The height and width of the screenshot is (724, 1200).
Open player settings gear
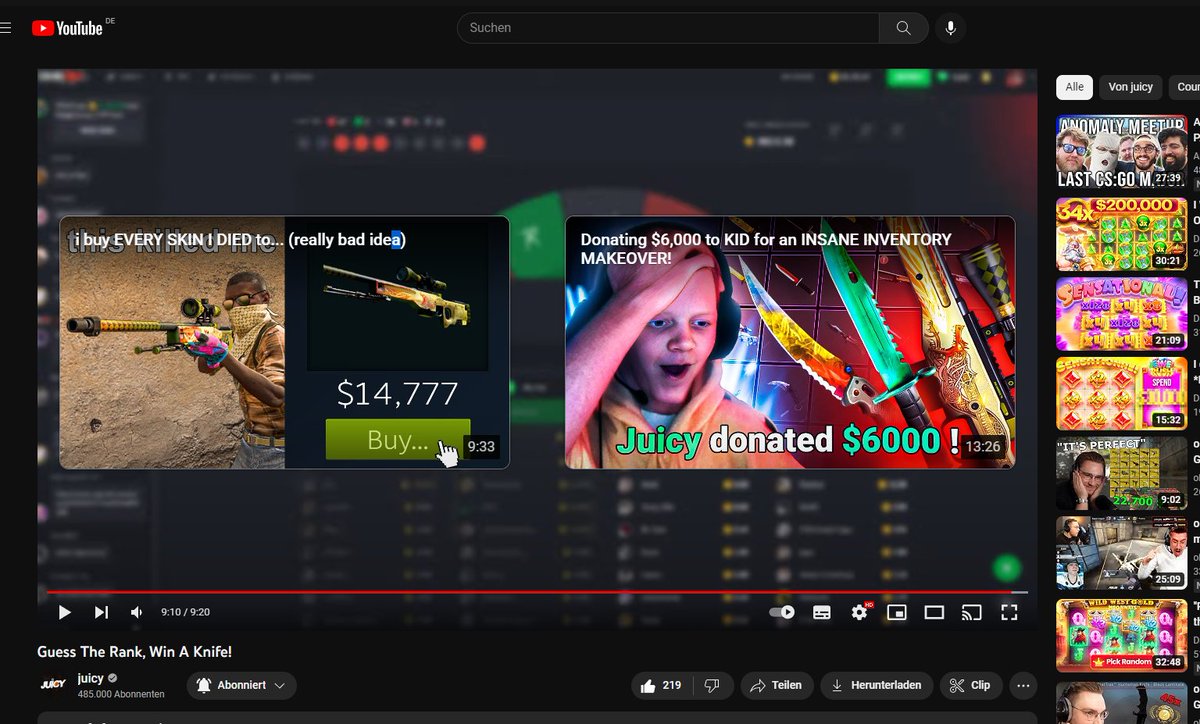coord(860,612)
